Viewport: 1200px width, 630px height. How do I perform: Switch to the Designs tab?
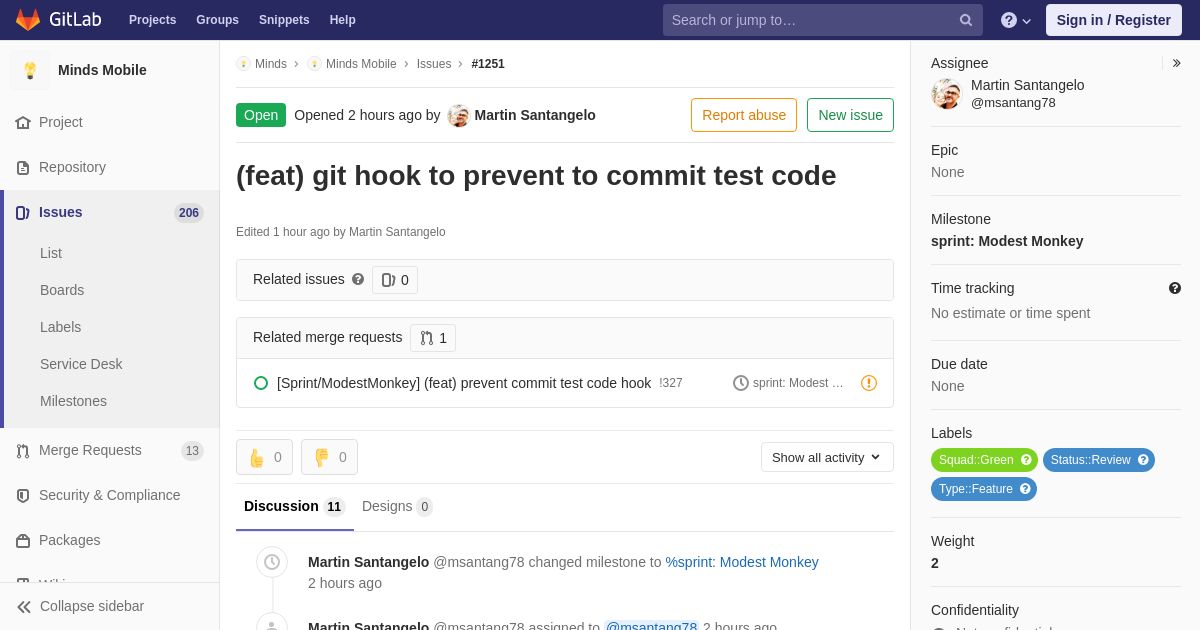click(397, 507)
